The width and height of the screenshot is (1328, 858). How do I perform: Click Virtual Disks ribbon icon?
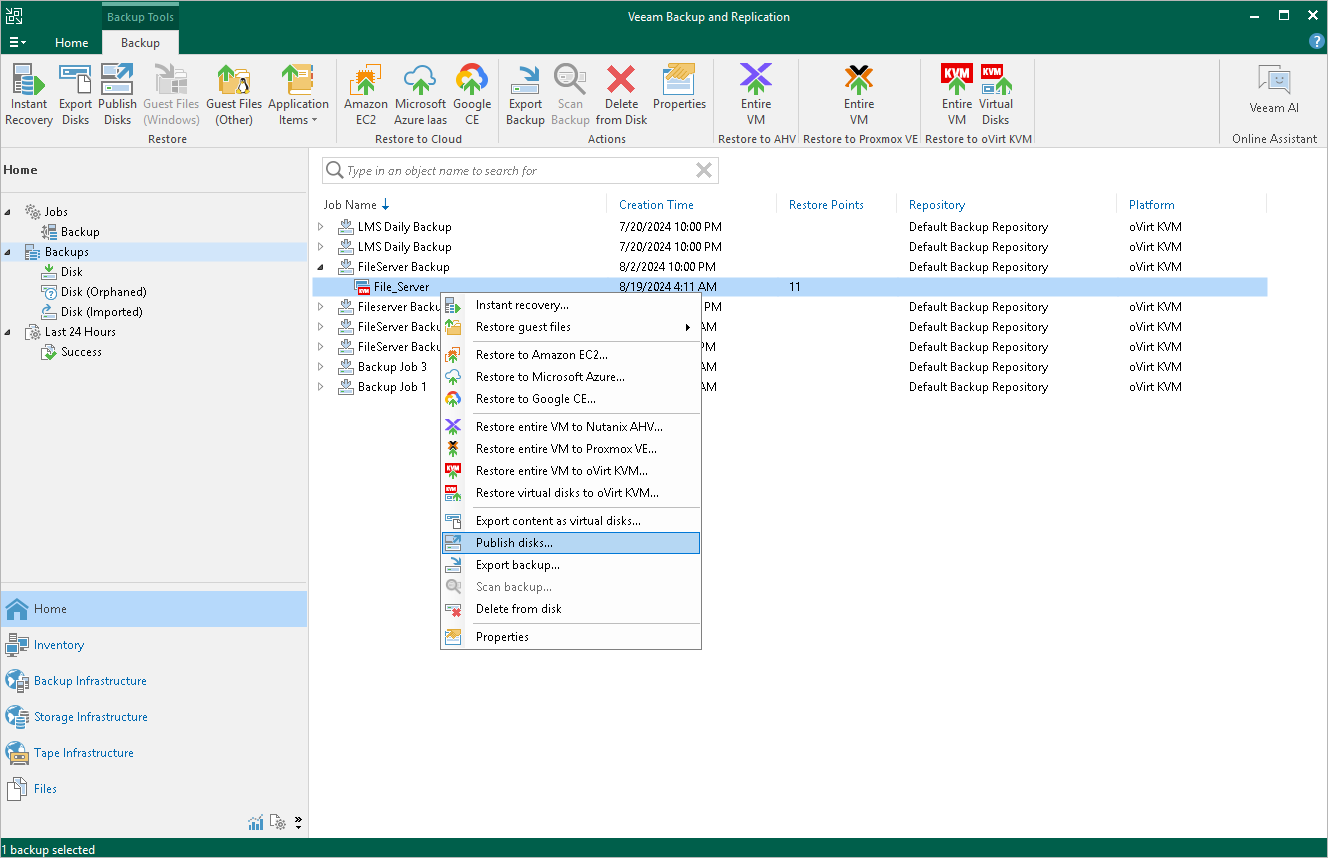[x=996, y=95]
